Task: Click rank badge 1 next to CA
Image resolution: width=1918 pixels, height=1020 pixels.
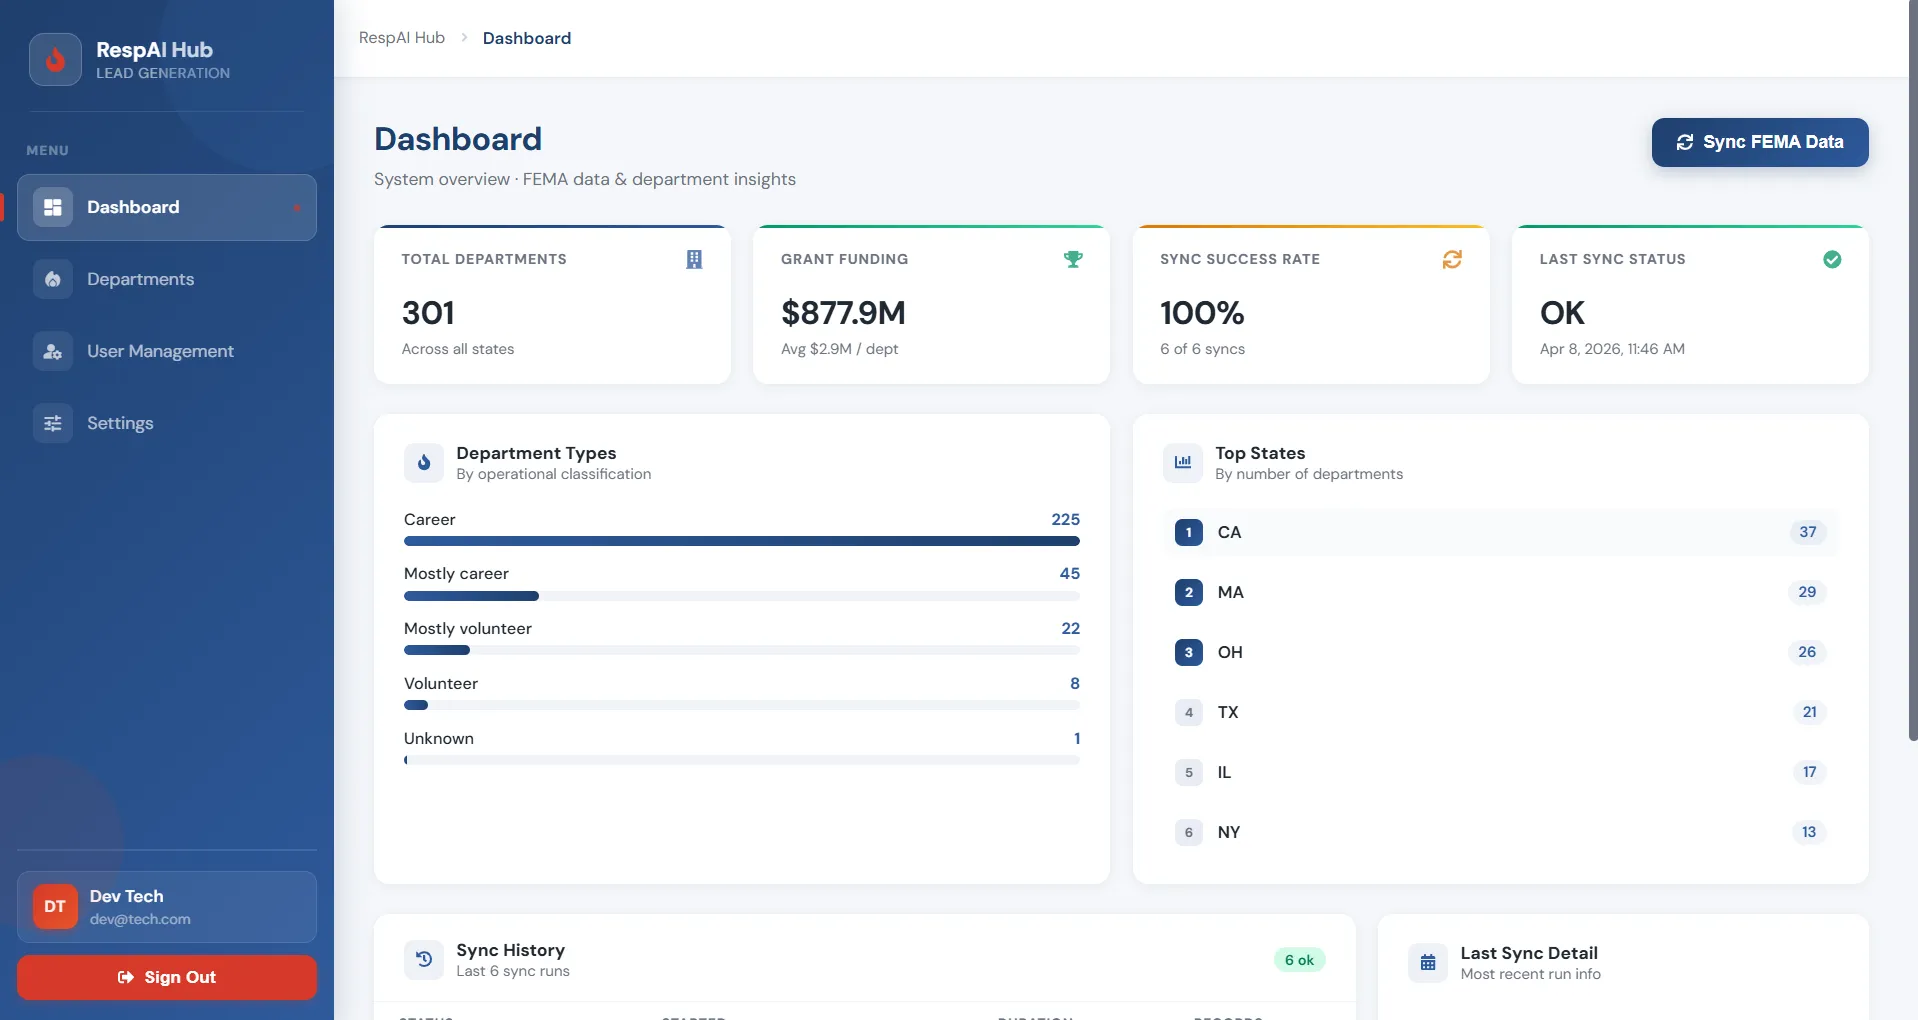Action: [x=1189, y=532]
